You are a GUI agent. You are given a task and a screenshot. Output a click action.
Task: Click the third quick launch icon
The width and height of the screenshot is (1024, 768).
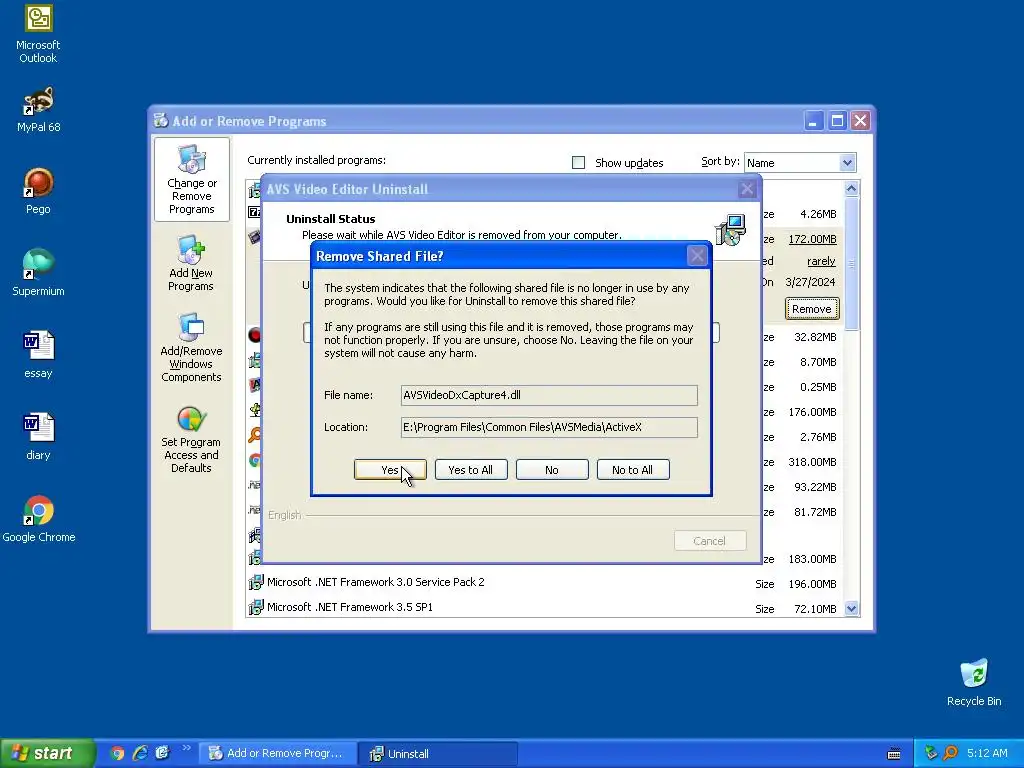(162, 754)
